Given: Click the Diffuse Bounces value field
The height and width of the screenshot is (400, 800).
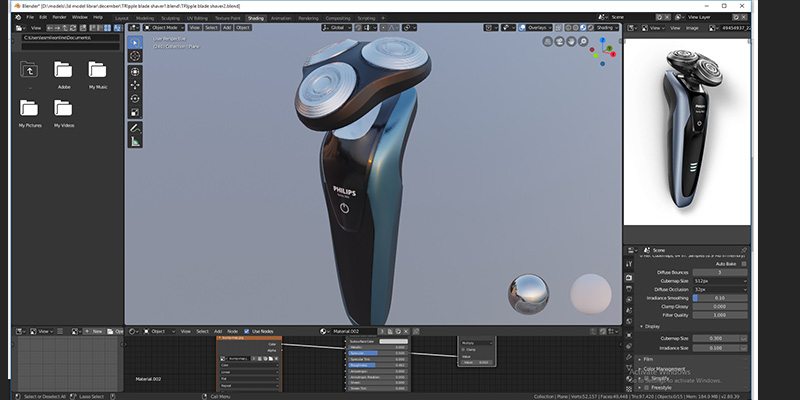Looking at the screenshot, I should point(720,272).
